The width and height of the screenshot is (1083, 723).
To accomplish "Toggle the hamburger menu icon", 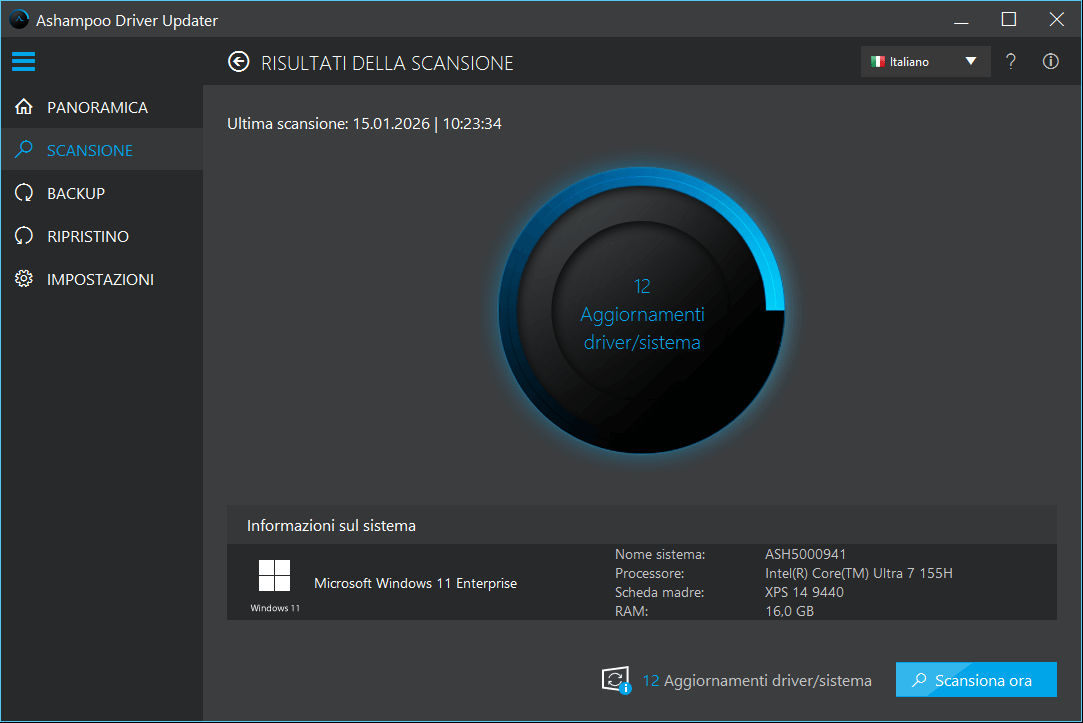I will [24, 62].
